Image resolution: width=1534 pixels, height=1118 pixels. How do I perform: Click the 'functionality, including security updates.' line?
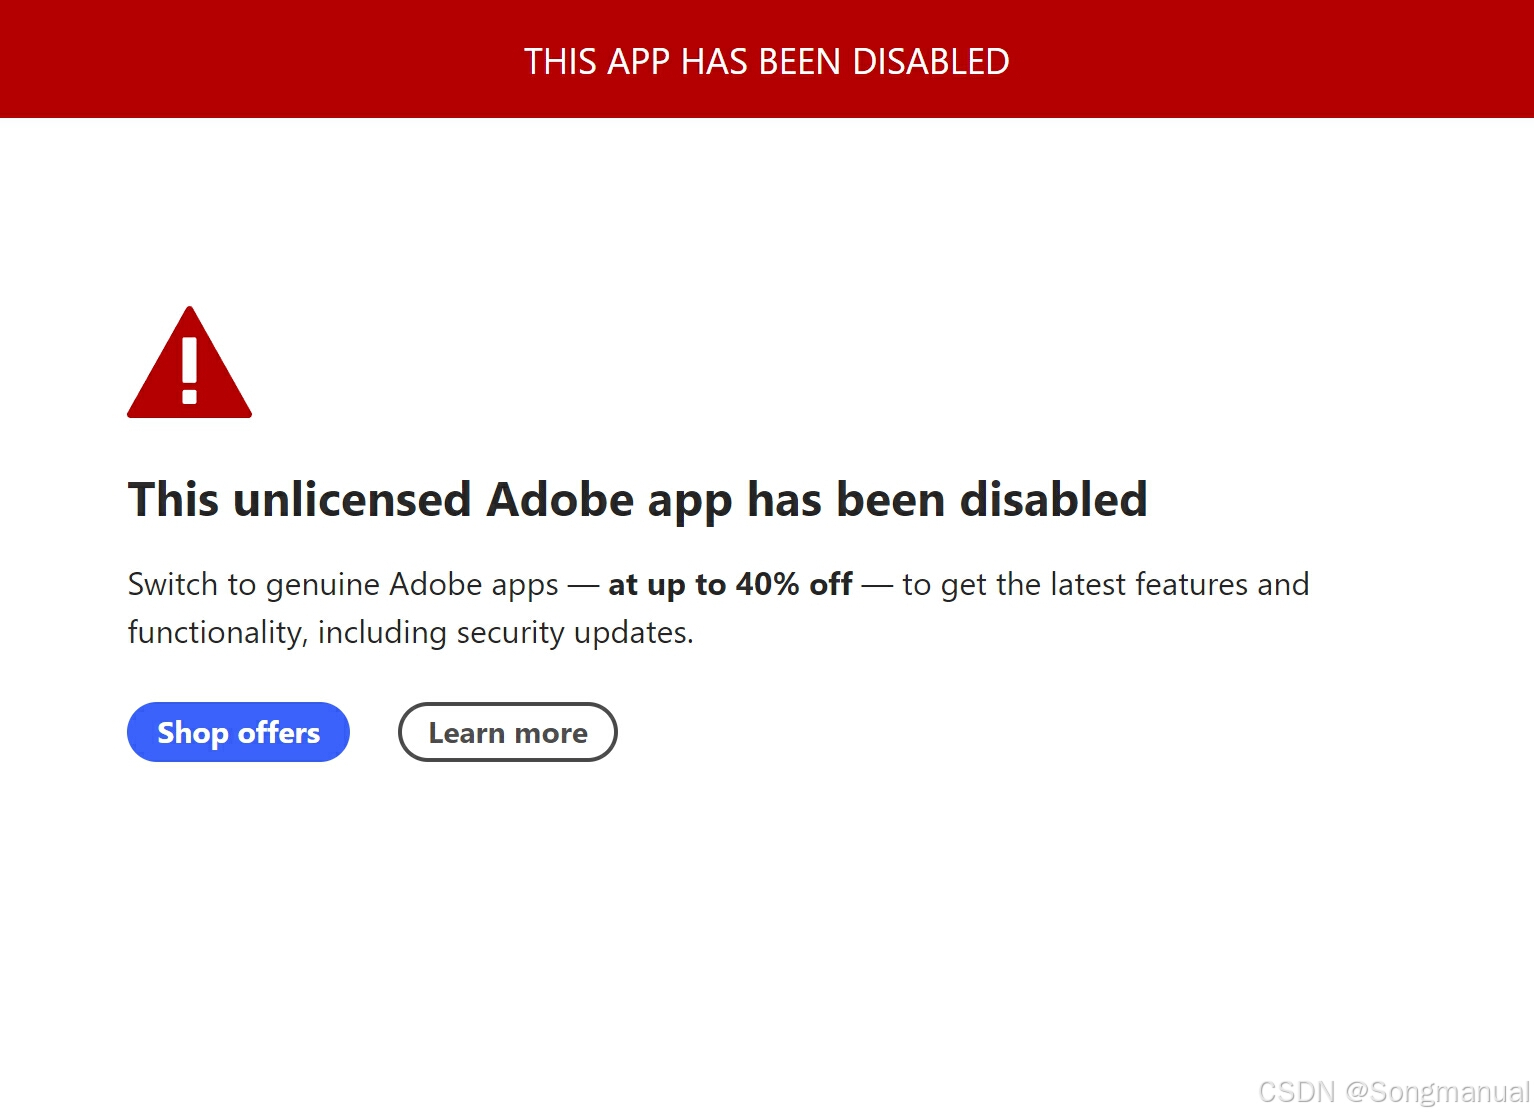(x=410, y=633)
